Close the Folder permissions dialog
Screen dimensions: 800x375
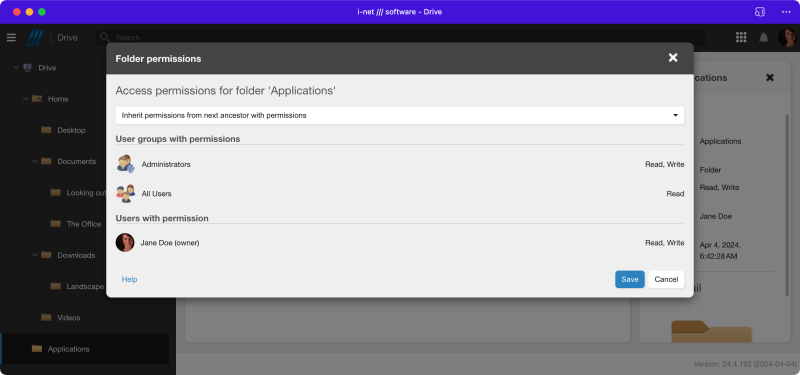[x=673, y=58]
